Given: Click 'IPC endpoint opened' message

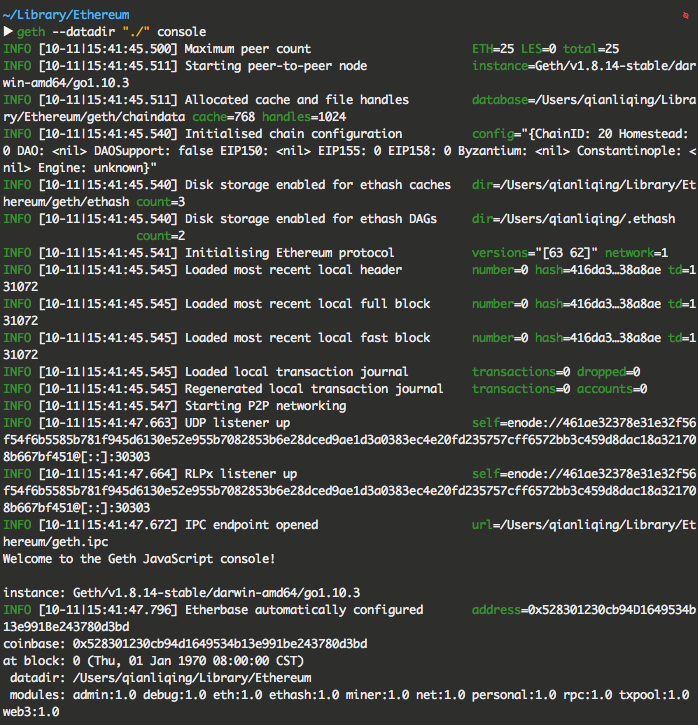Looking at the screenshot, I should pos(251,525).
